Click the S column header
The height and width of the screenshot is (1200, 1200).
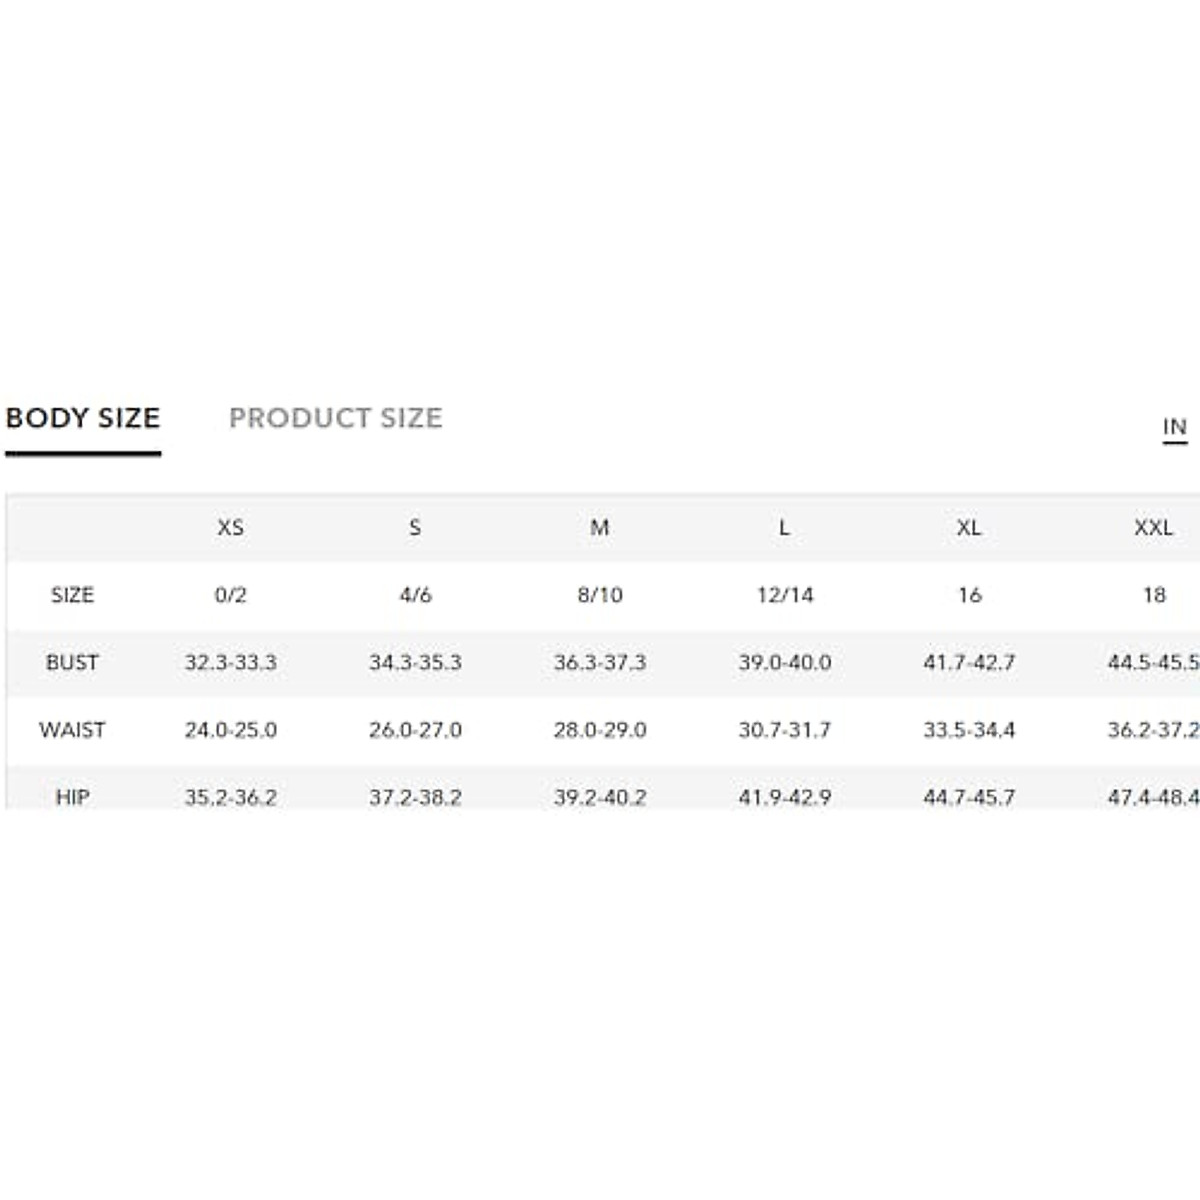(415, 528)
